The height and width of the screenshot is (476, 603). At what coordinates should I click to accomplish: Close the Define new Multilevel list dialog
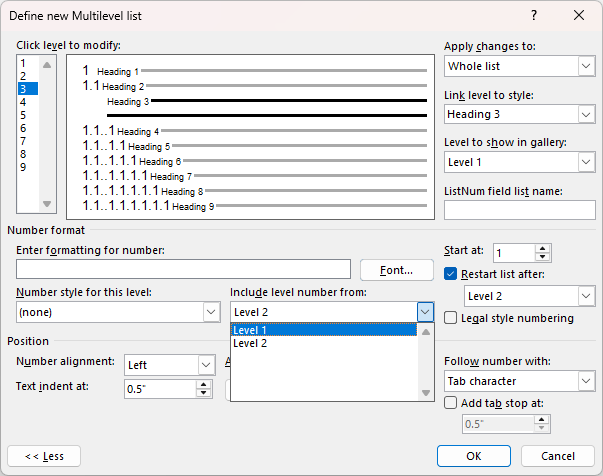click(x=579, y=15)
